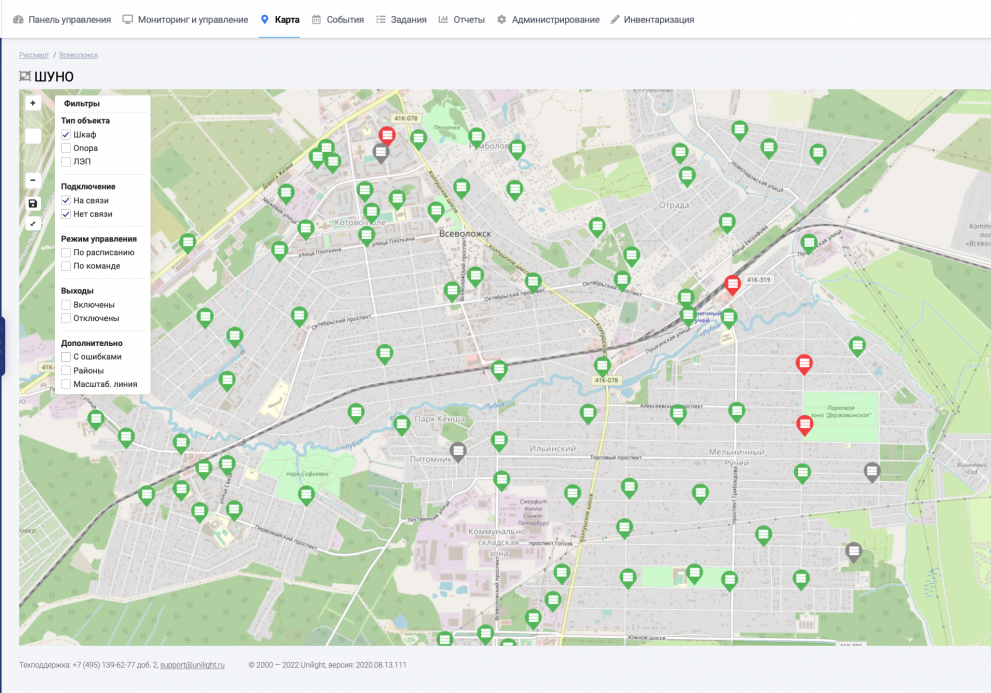Select red marker in Парковая зона Державинская
991x693 pixels.
[804, 424]
